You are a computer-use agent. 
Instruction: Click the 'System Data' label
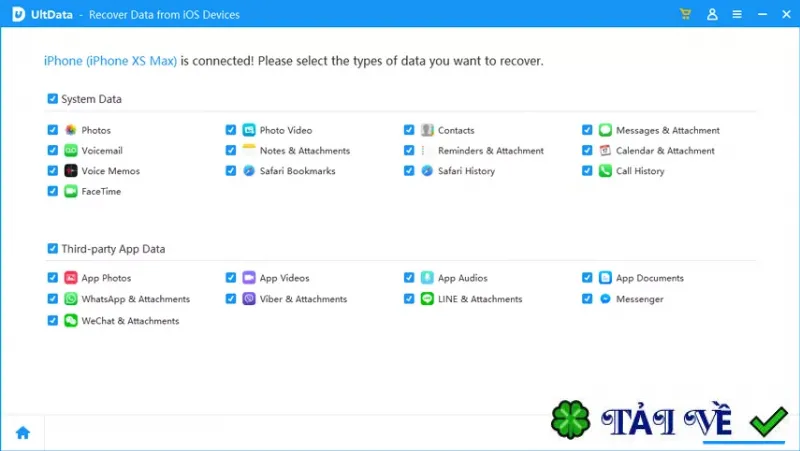click(x=91, y=99)
